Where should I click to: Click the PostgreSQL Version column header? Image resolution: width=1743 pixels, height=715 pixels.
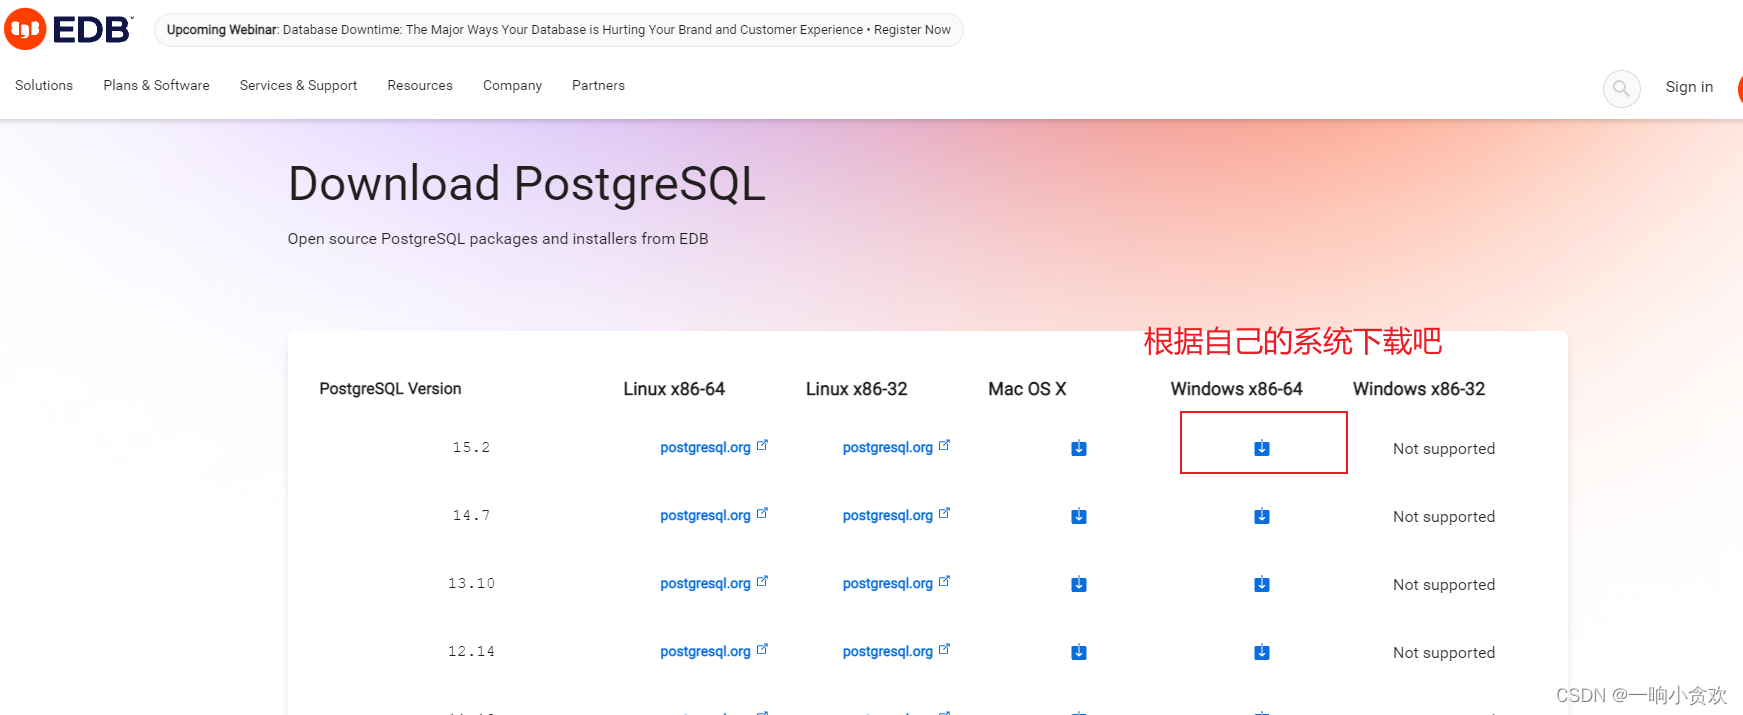(x=390, y=389)
